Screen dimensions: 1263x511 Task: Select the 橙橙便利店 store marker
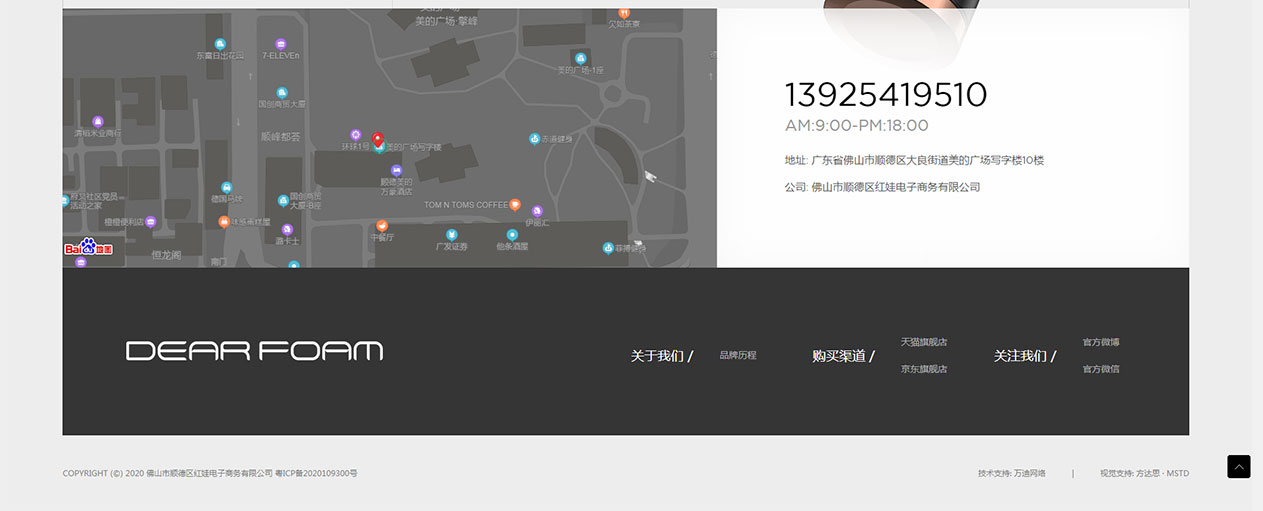click(150, 221)
